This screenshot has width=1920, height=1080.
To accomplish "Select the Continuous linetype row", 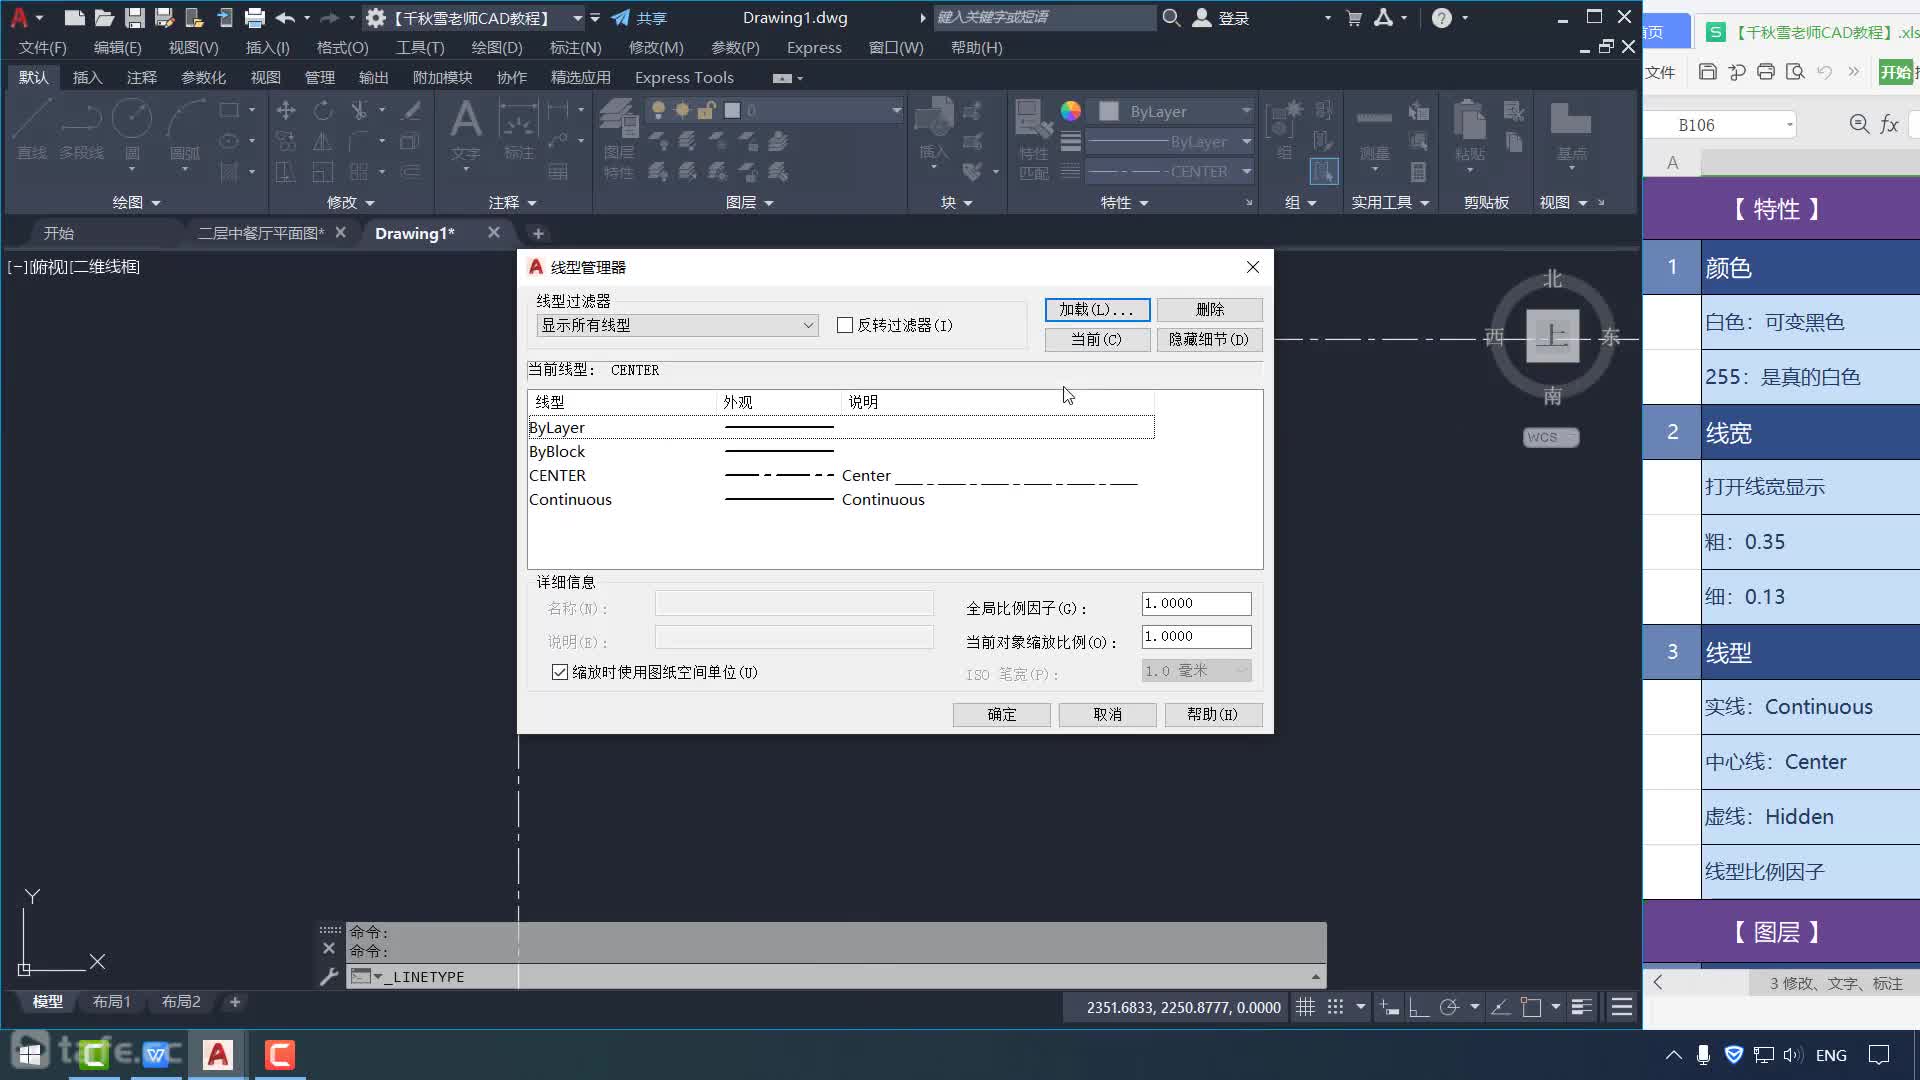I will (840, 500).
